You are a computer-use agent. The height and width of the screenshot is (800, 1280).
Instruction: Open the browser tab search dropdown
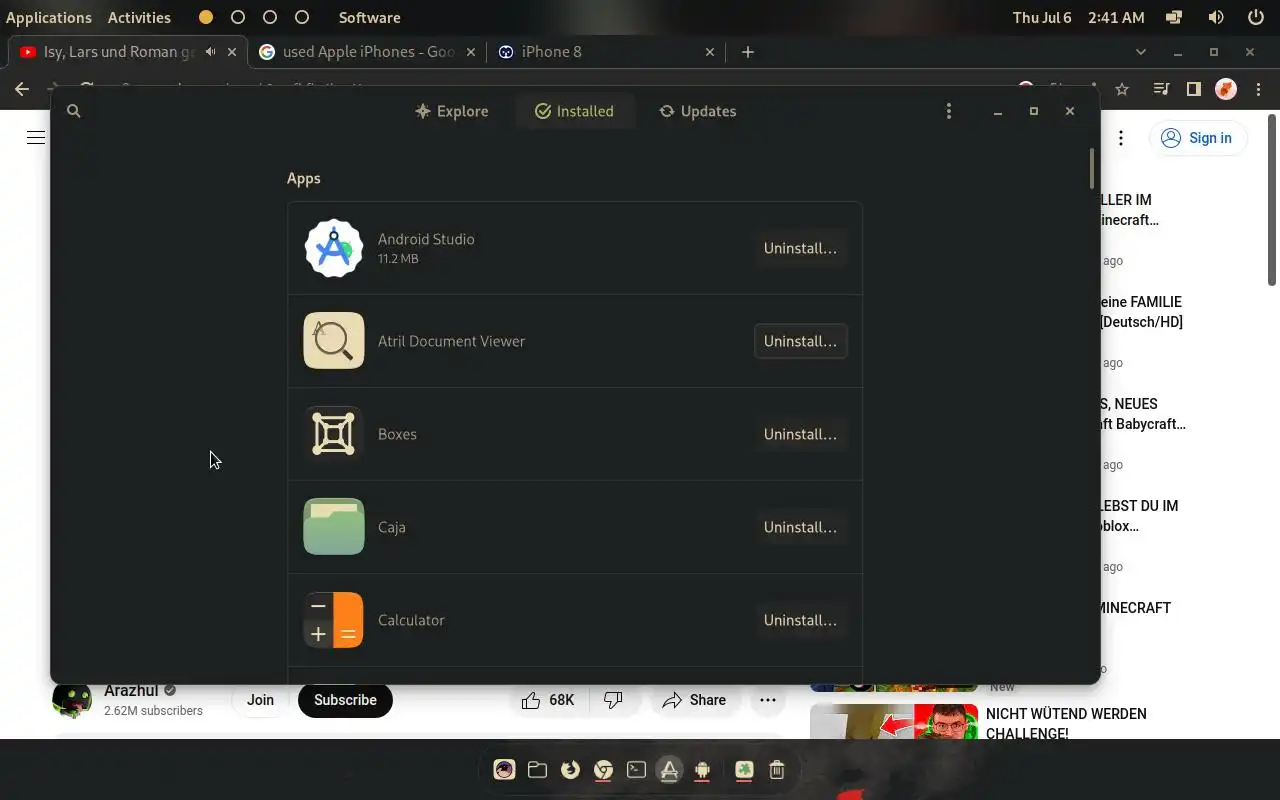(x=1141, y=52)
